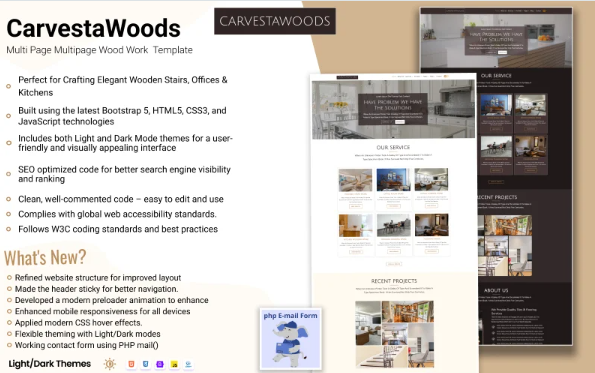The height and width of the screenshot is (373, 595).
Task: Click the blue elephant mascot illustration
Action: [290, 344]
